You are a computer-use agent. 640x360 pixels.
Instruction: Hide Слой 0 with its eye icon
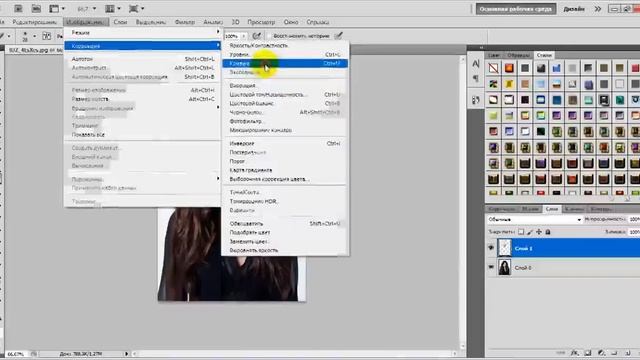[x=491, y=268]
